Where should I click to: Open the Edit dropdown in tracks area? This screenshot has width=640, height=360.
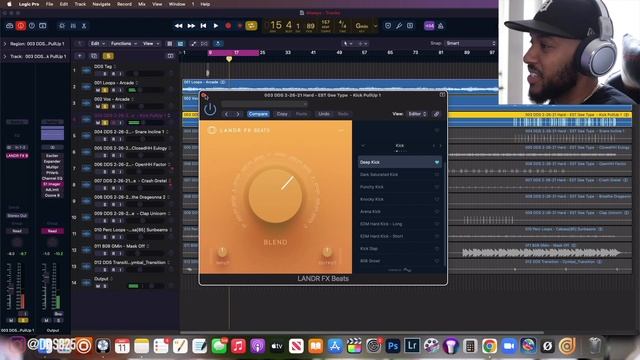coord(98,43)
